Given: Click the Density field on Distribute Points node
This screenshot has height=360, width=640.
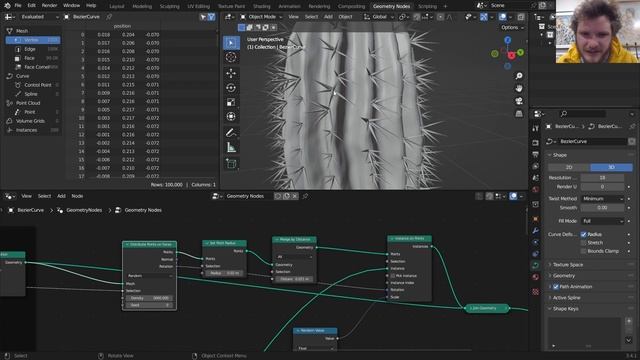Looking at the screenshot, I should (149, 298).
